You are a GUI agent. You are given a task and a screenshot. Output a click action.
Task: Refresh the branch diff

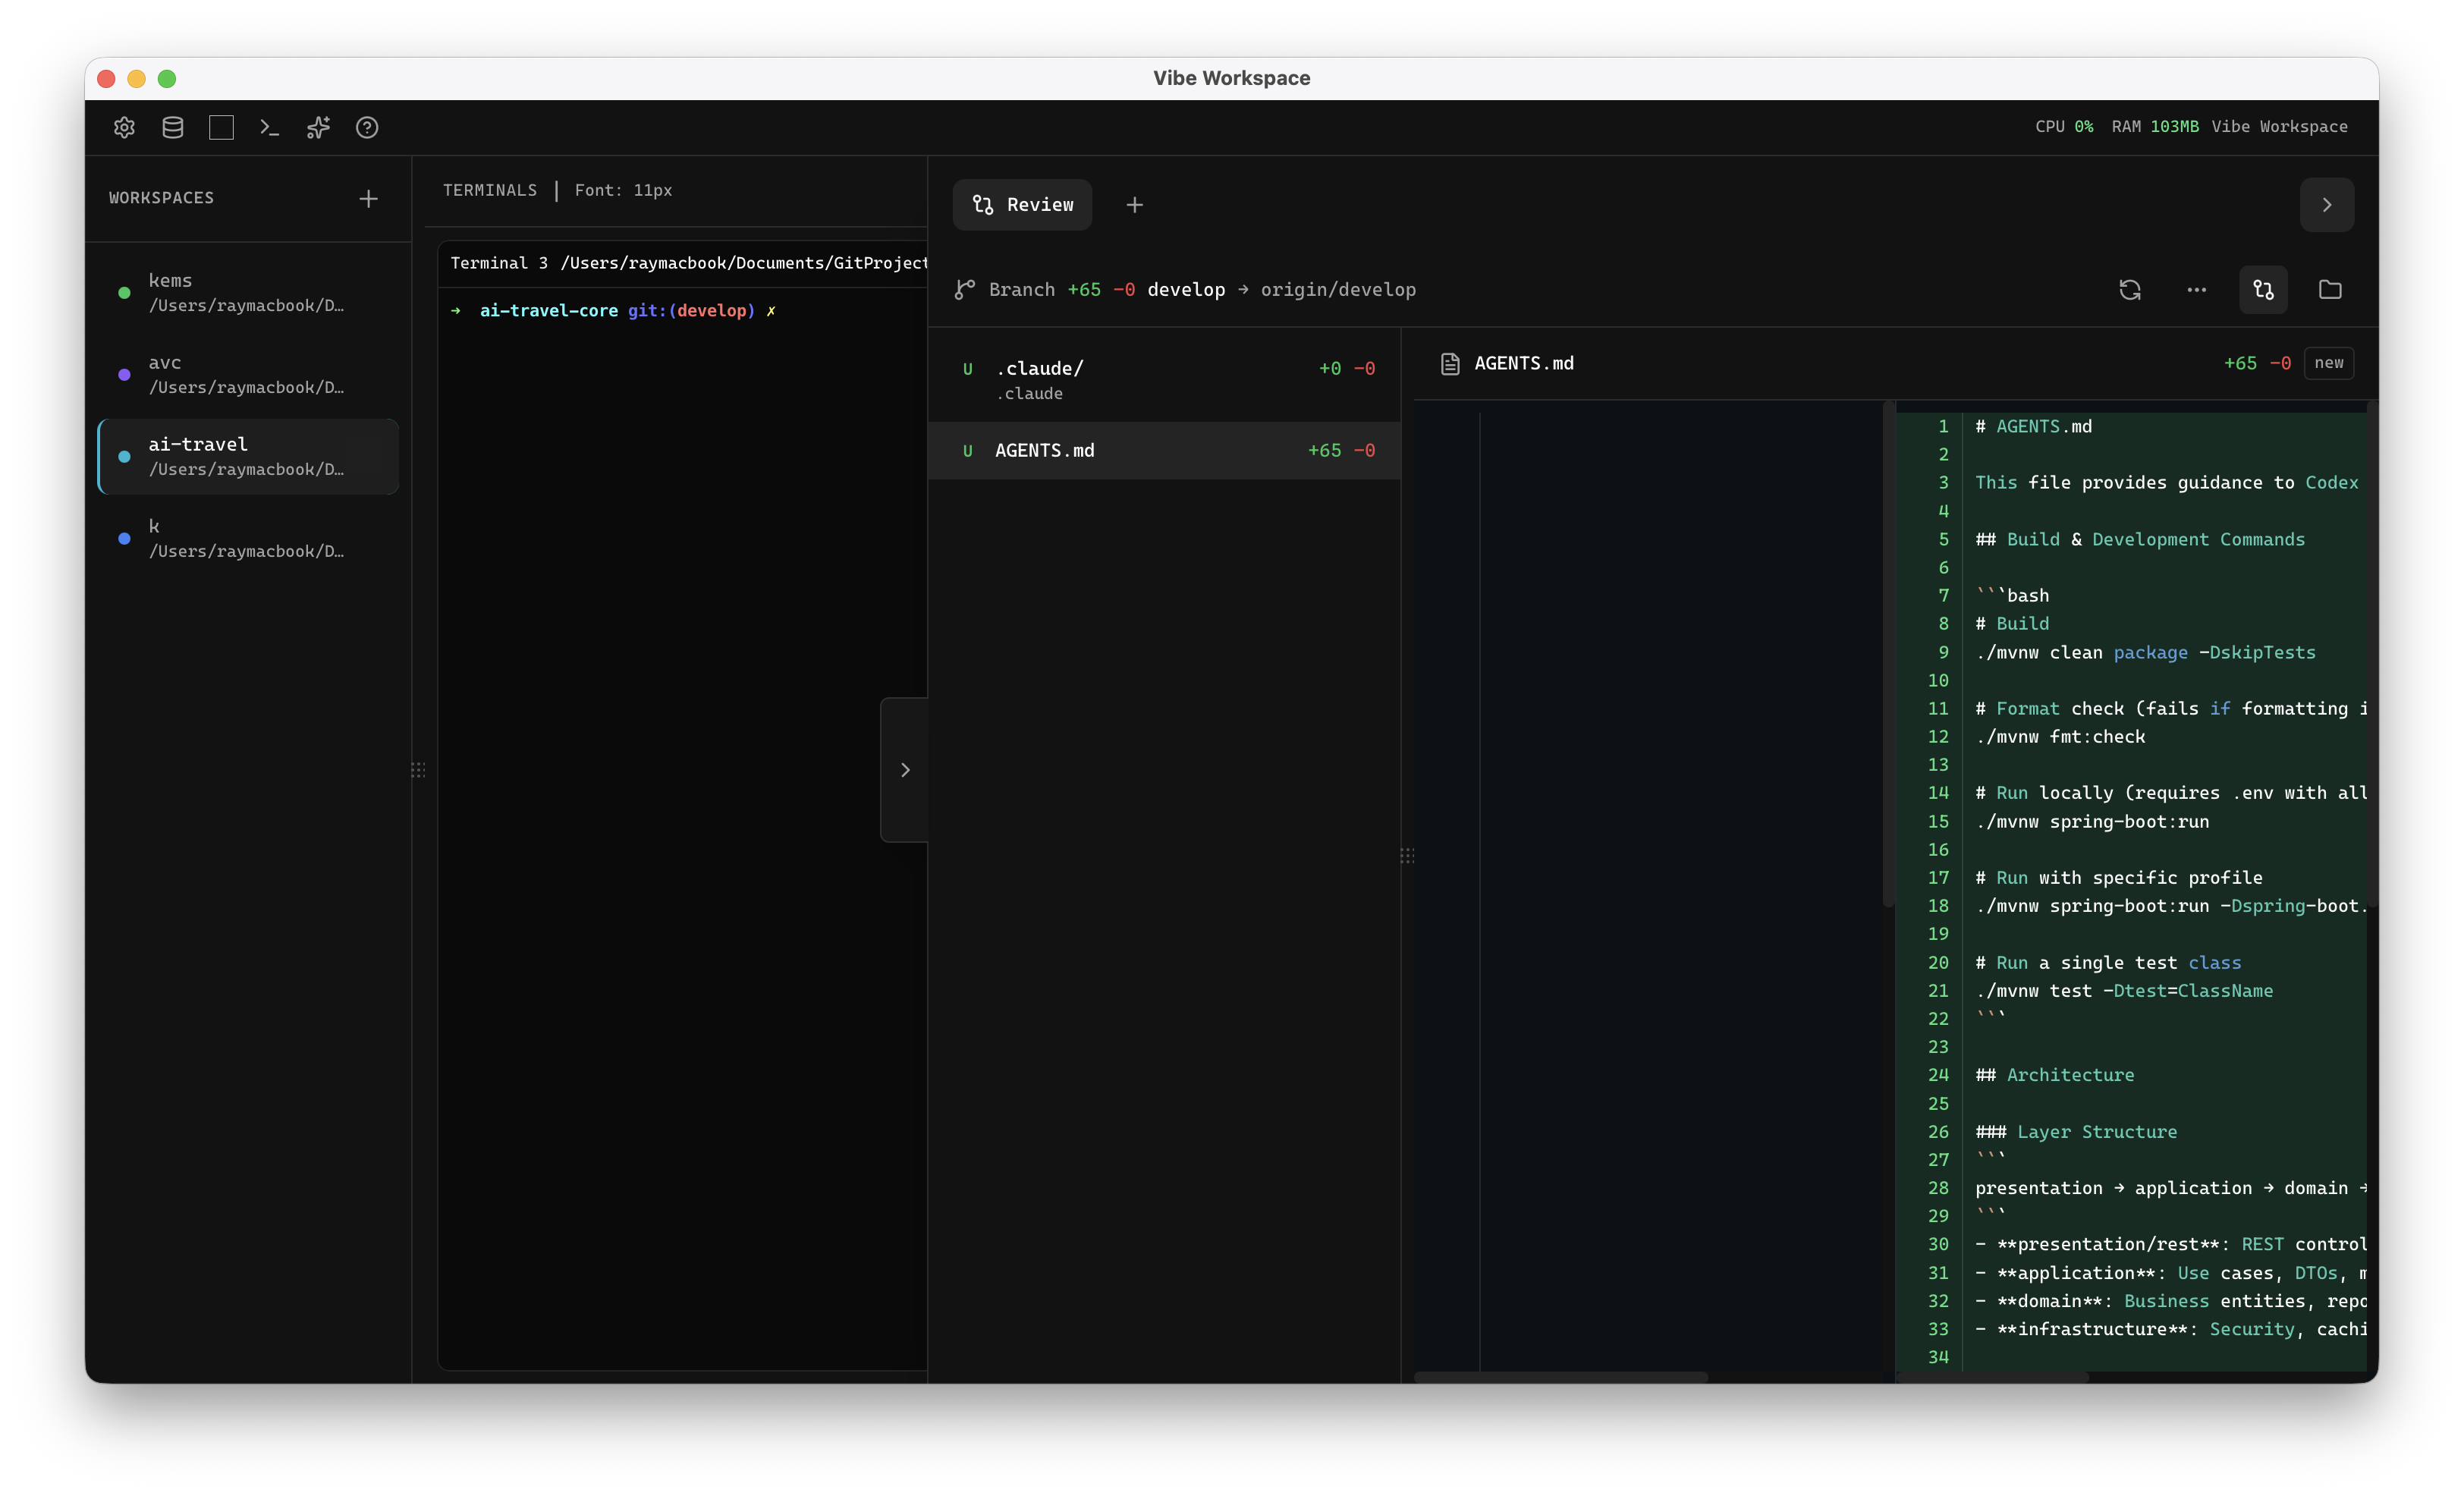pyautogui.click(x=2130, y=289)
